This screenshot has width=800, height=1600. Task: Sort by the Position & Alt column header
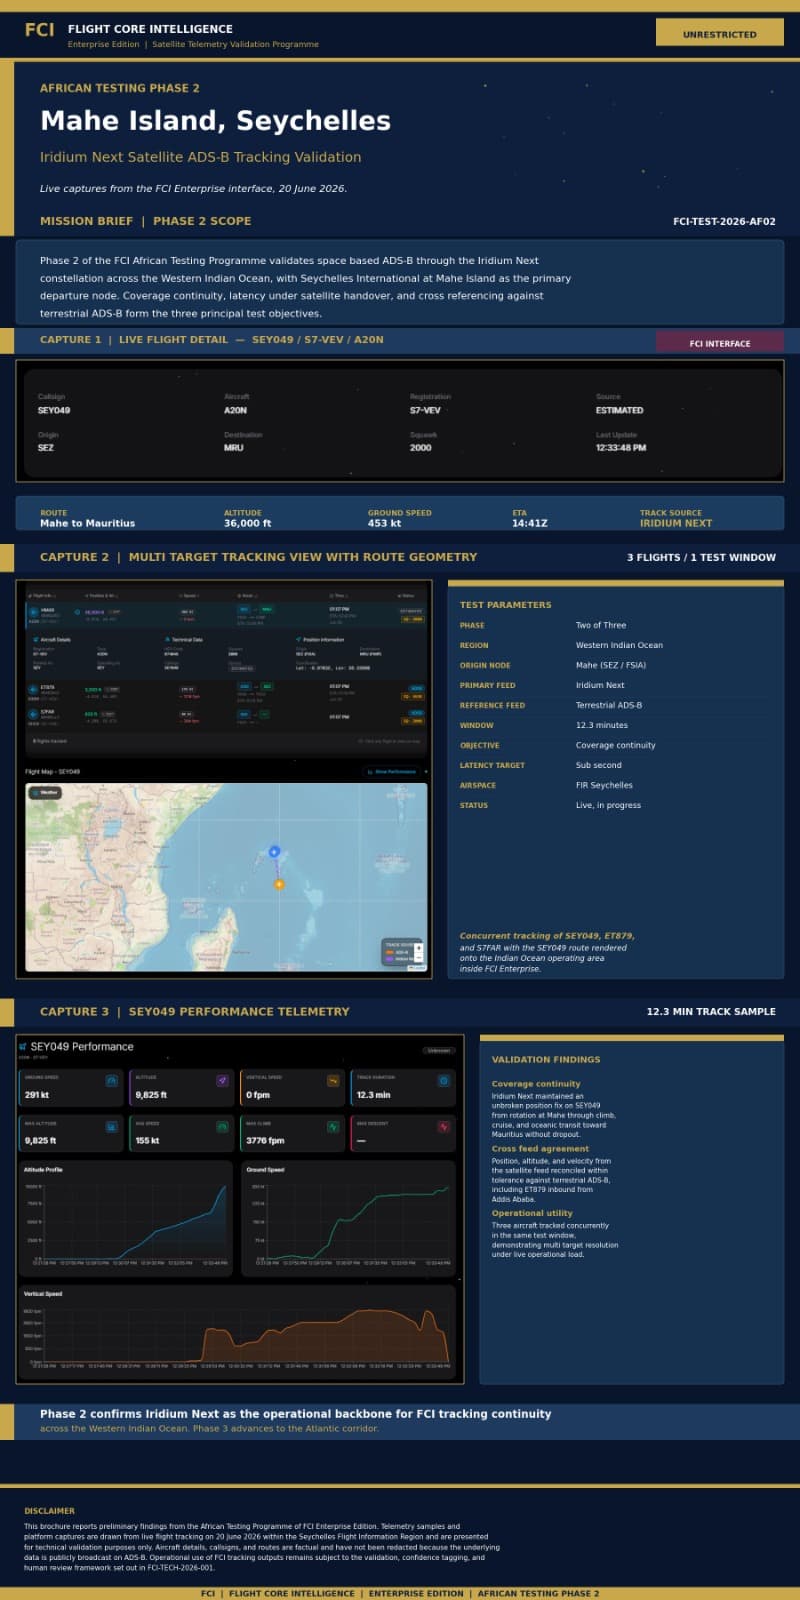tap(103, 595)
